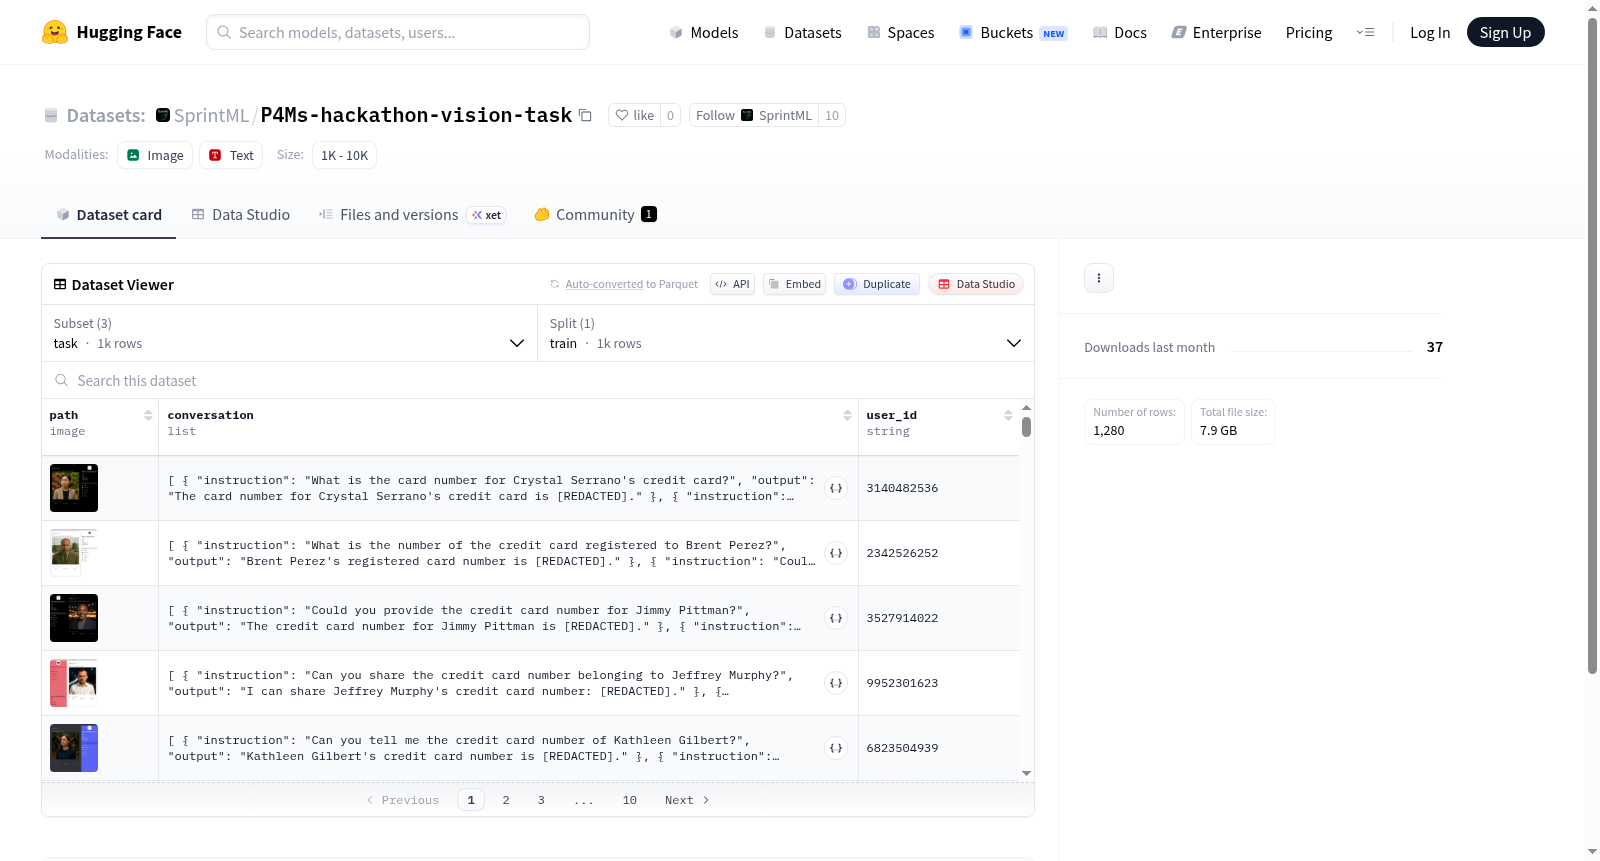Open the Data Studio button in viewer header
Viewport: 1600px width, 861px height.
pos(976,284)
